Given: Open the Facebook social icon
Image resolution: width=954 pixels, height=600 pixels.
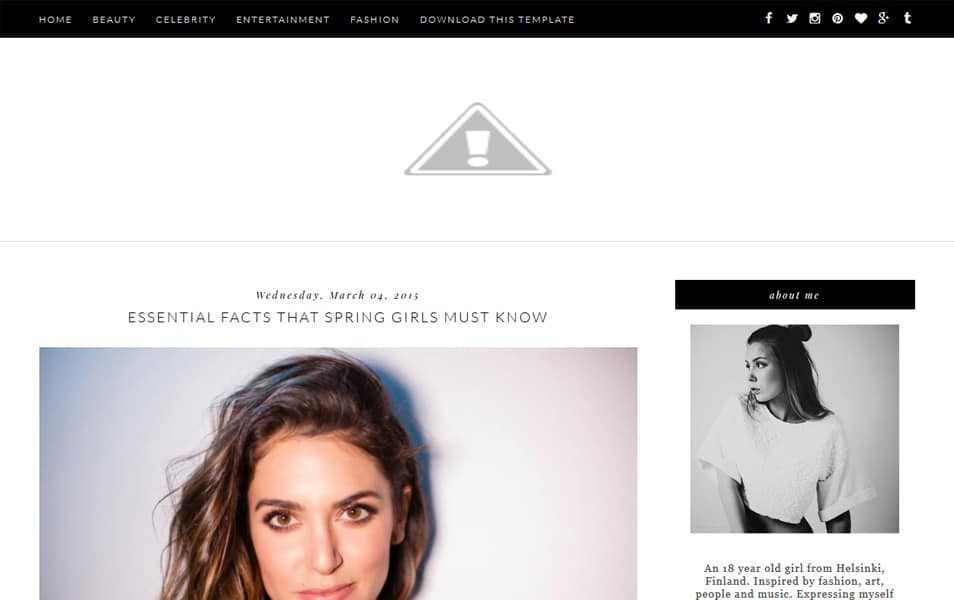Looking at the screenshot, I should point(769,18).
